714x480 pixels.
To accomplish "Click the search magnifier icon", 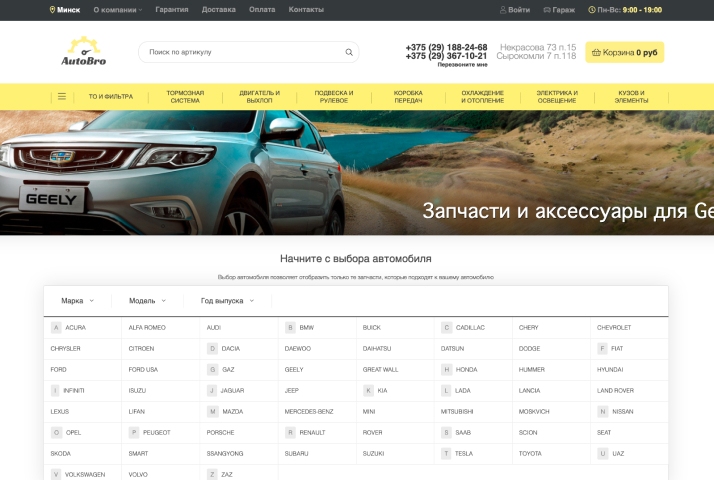I will point(349,52).
